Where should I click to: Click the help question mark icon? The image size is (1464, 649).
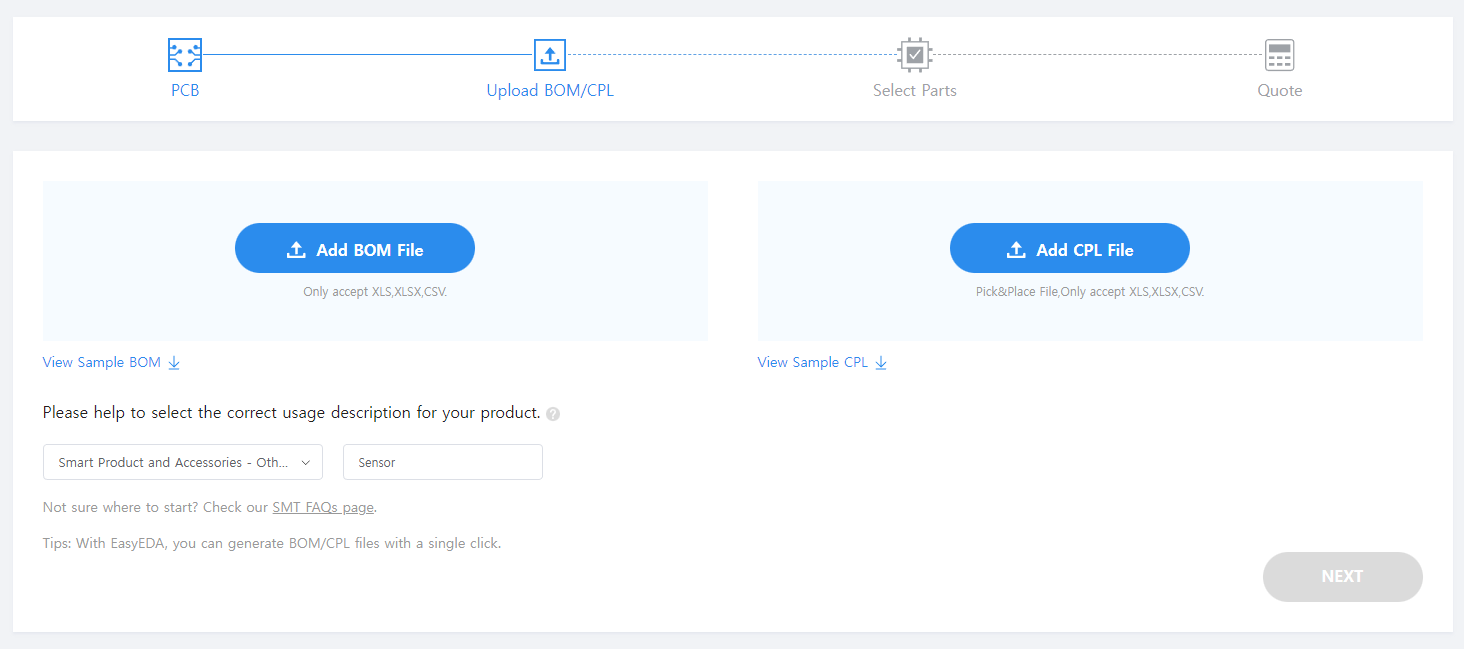(x=553, y=414)
